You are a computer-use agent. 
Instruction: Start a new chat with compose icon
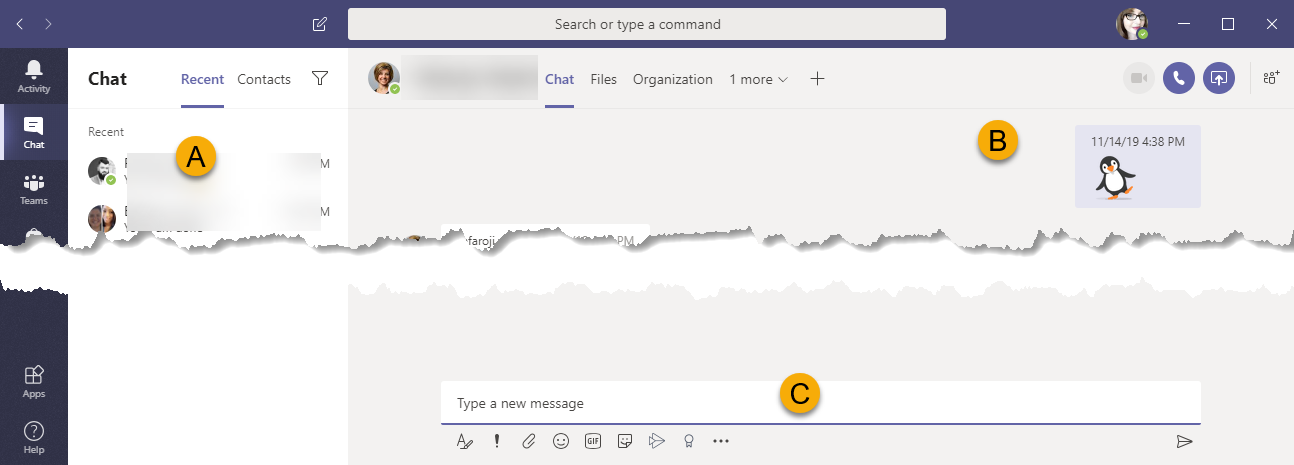pos(320,24)
